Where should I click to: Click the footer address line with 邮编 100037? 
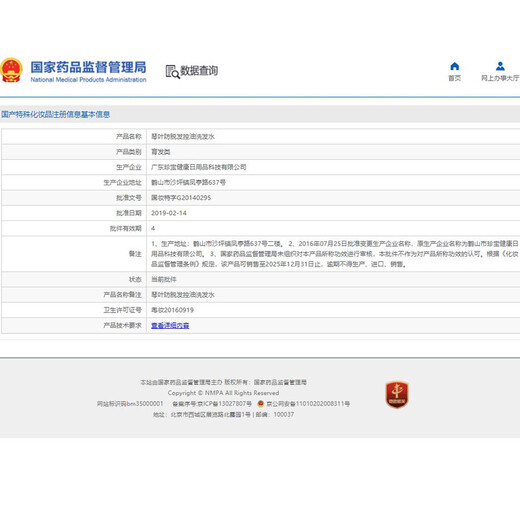[x=223, y=415]
